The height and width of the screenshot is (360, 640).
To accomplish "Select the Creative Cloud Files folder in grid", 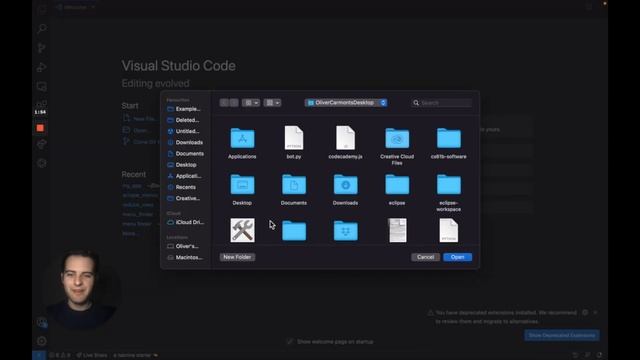I will point(397,146).
